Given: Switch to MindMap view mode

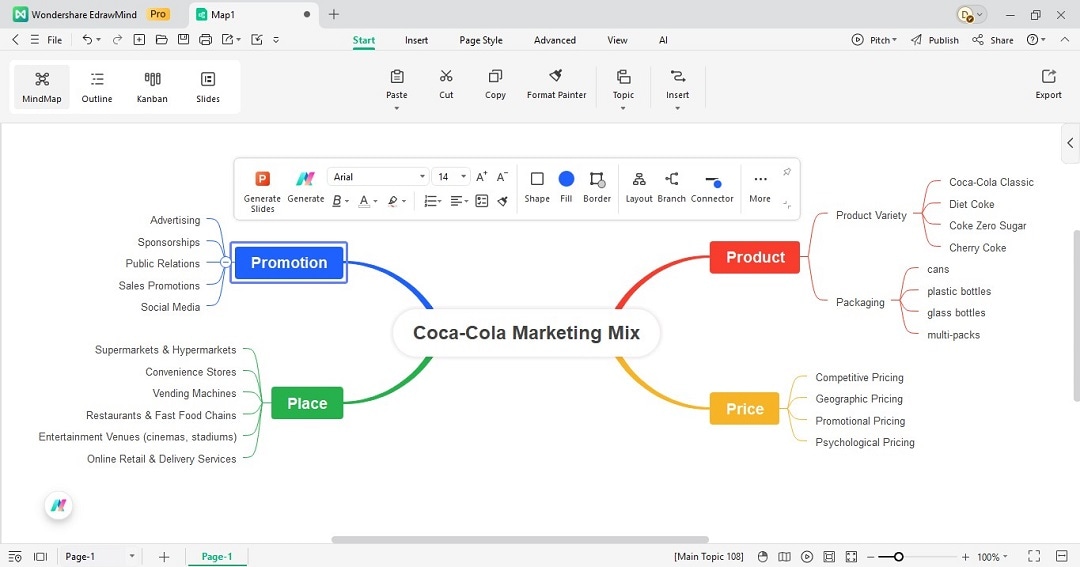Looking at the screenshot, I should point(42,87).
